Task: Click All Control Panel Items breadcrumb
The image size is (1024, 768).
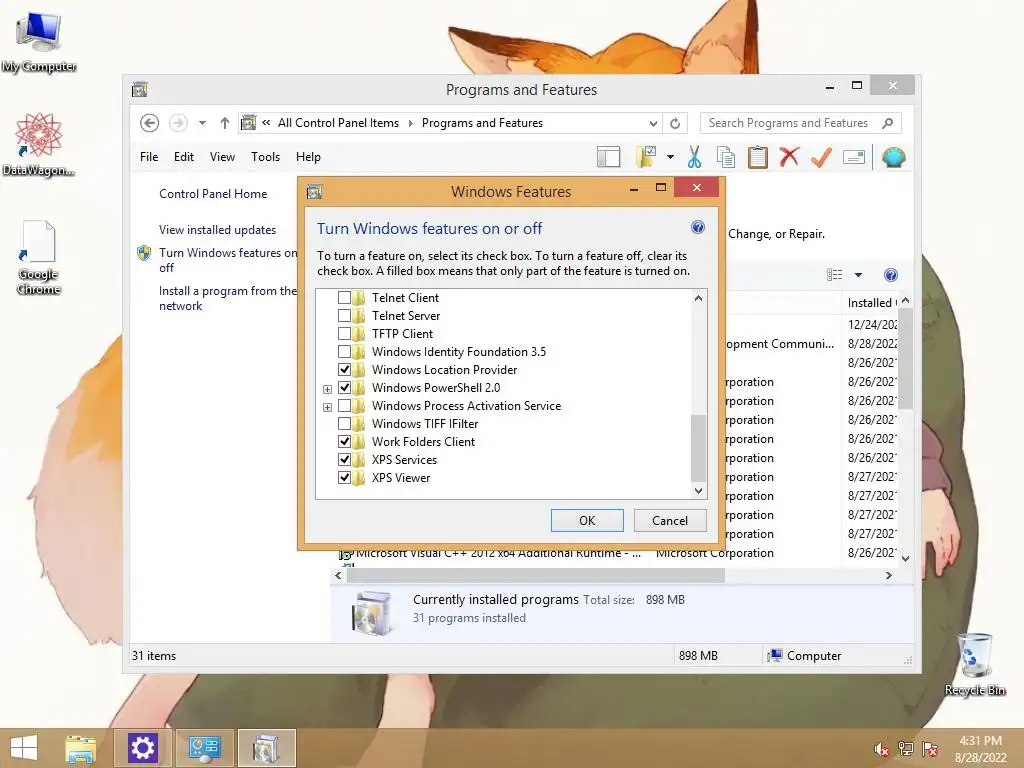Action: [x=338, y=123]
